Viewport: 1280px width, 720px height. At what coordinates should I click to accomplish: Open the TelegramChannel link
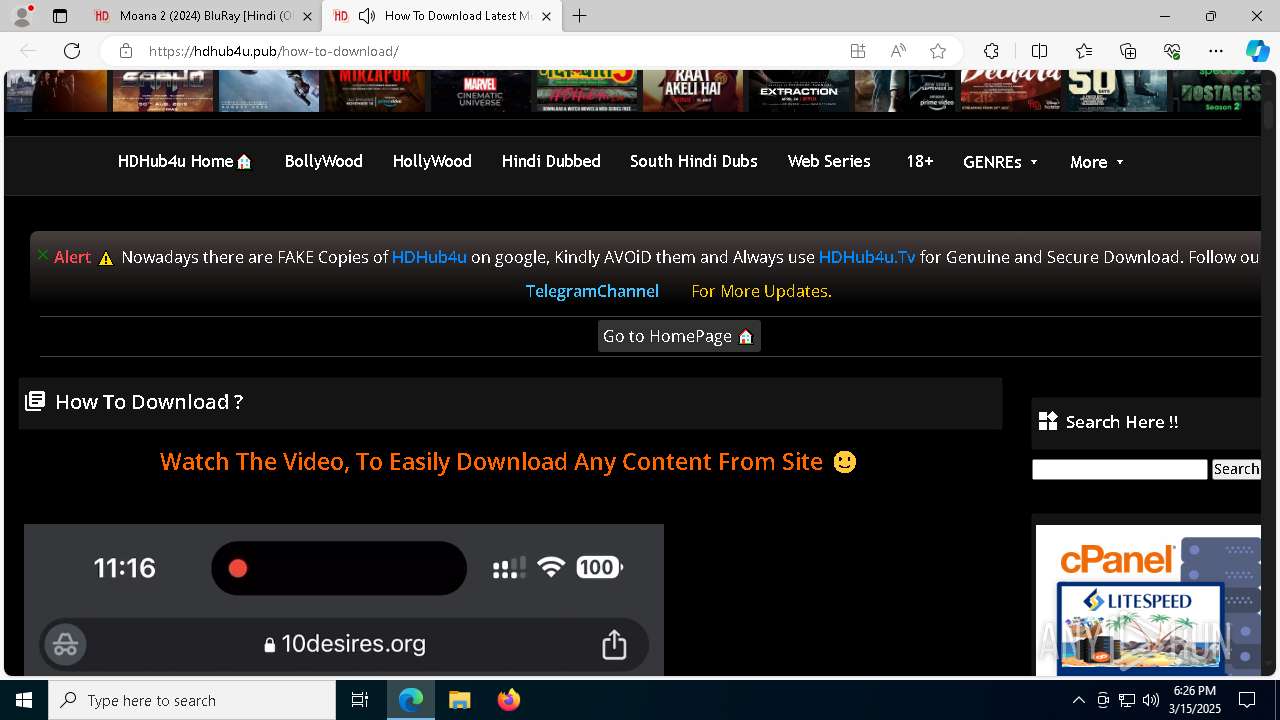[x=592, y=291]
